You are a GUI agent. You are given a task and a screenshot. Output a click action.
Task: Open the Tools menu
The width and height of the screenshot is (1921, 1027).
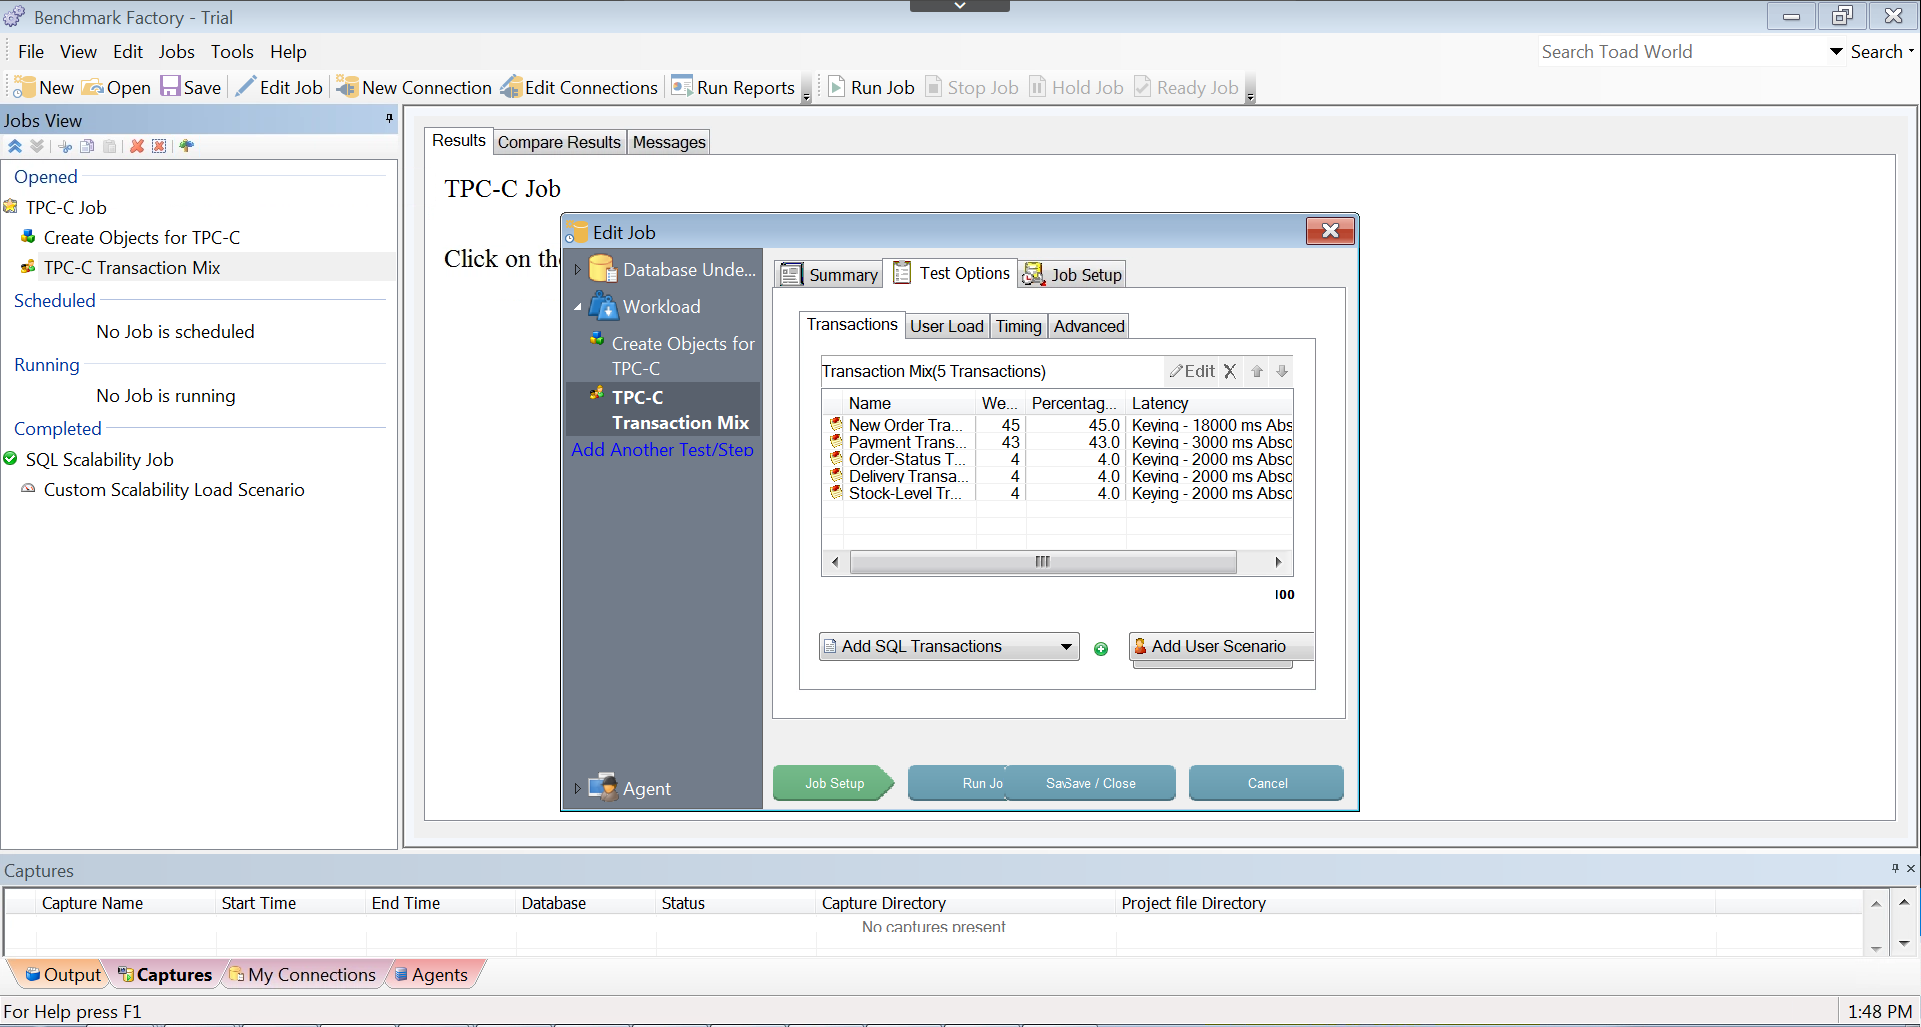pos(232,52)
